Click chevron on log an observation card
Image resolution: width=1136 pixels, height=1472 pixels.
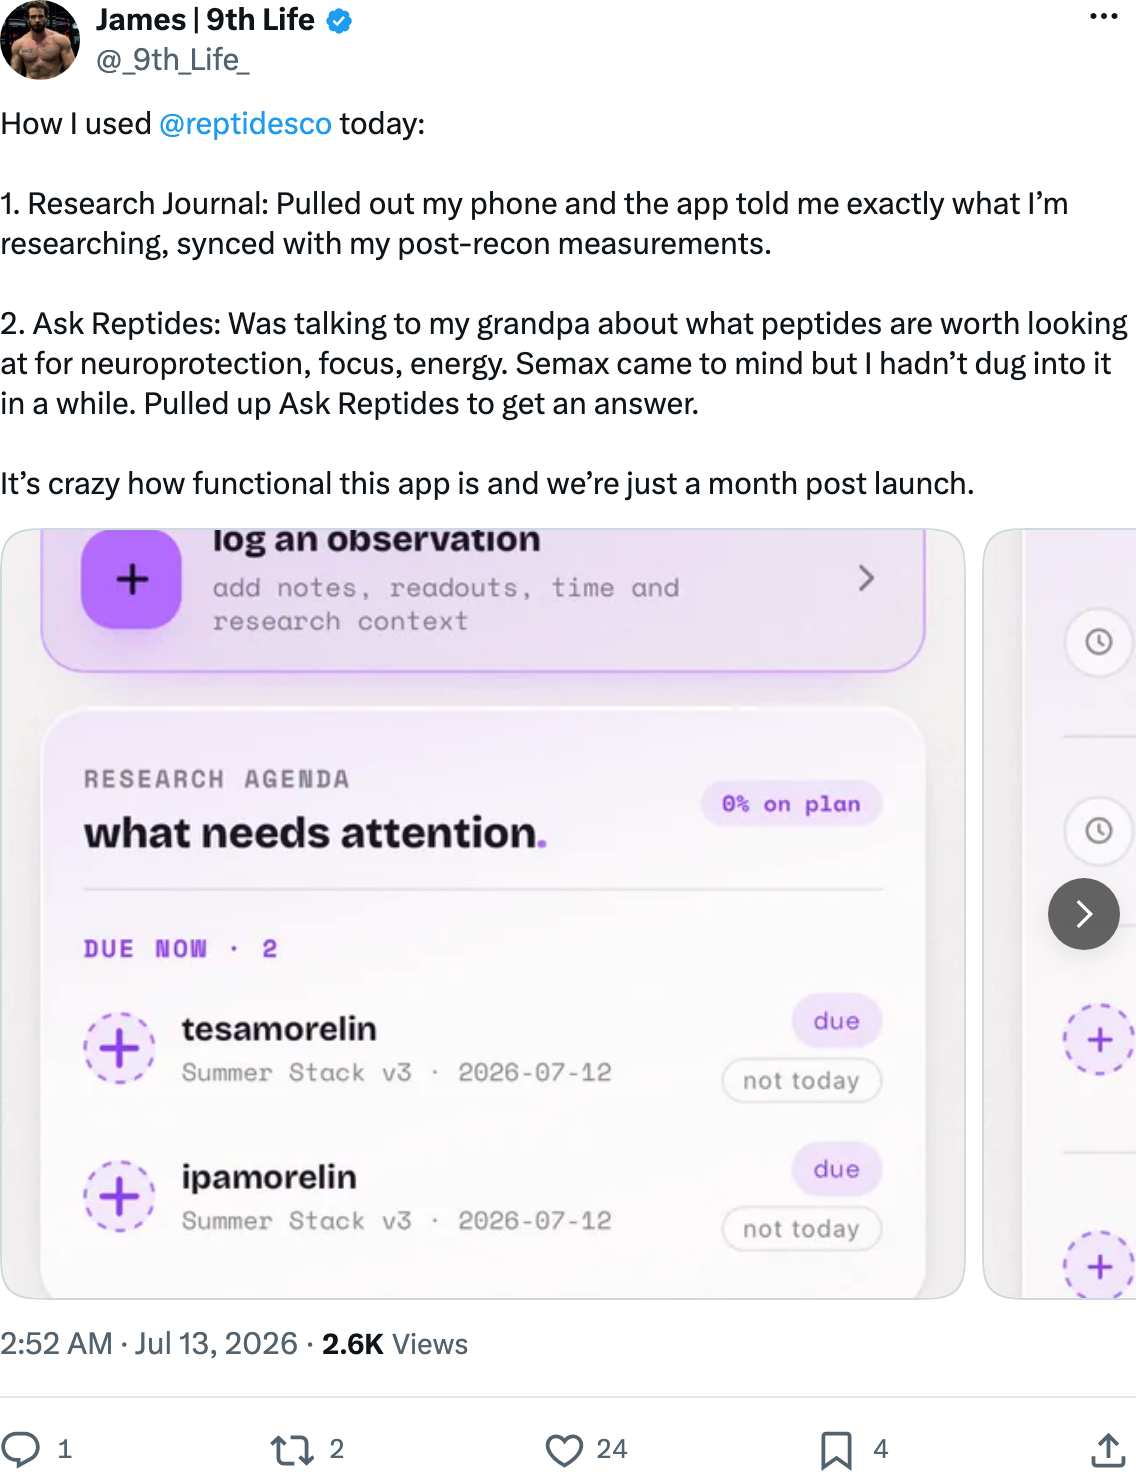pyautogui.click(x=866, y=578)
